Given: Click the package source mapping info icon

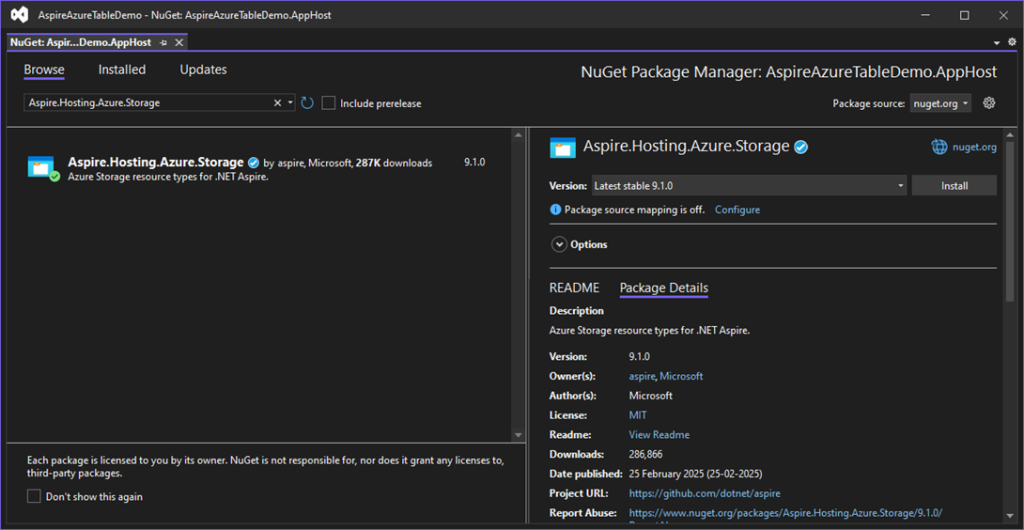Looking at the screenshot, I should coord(556,210).
